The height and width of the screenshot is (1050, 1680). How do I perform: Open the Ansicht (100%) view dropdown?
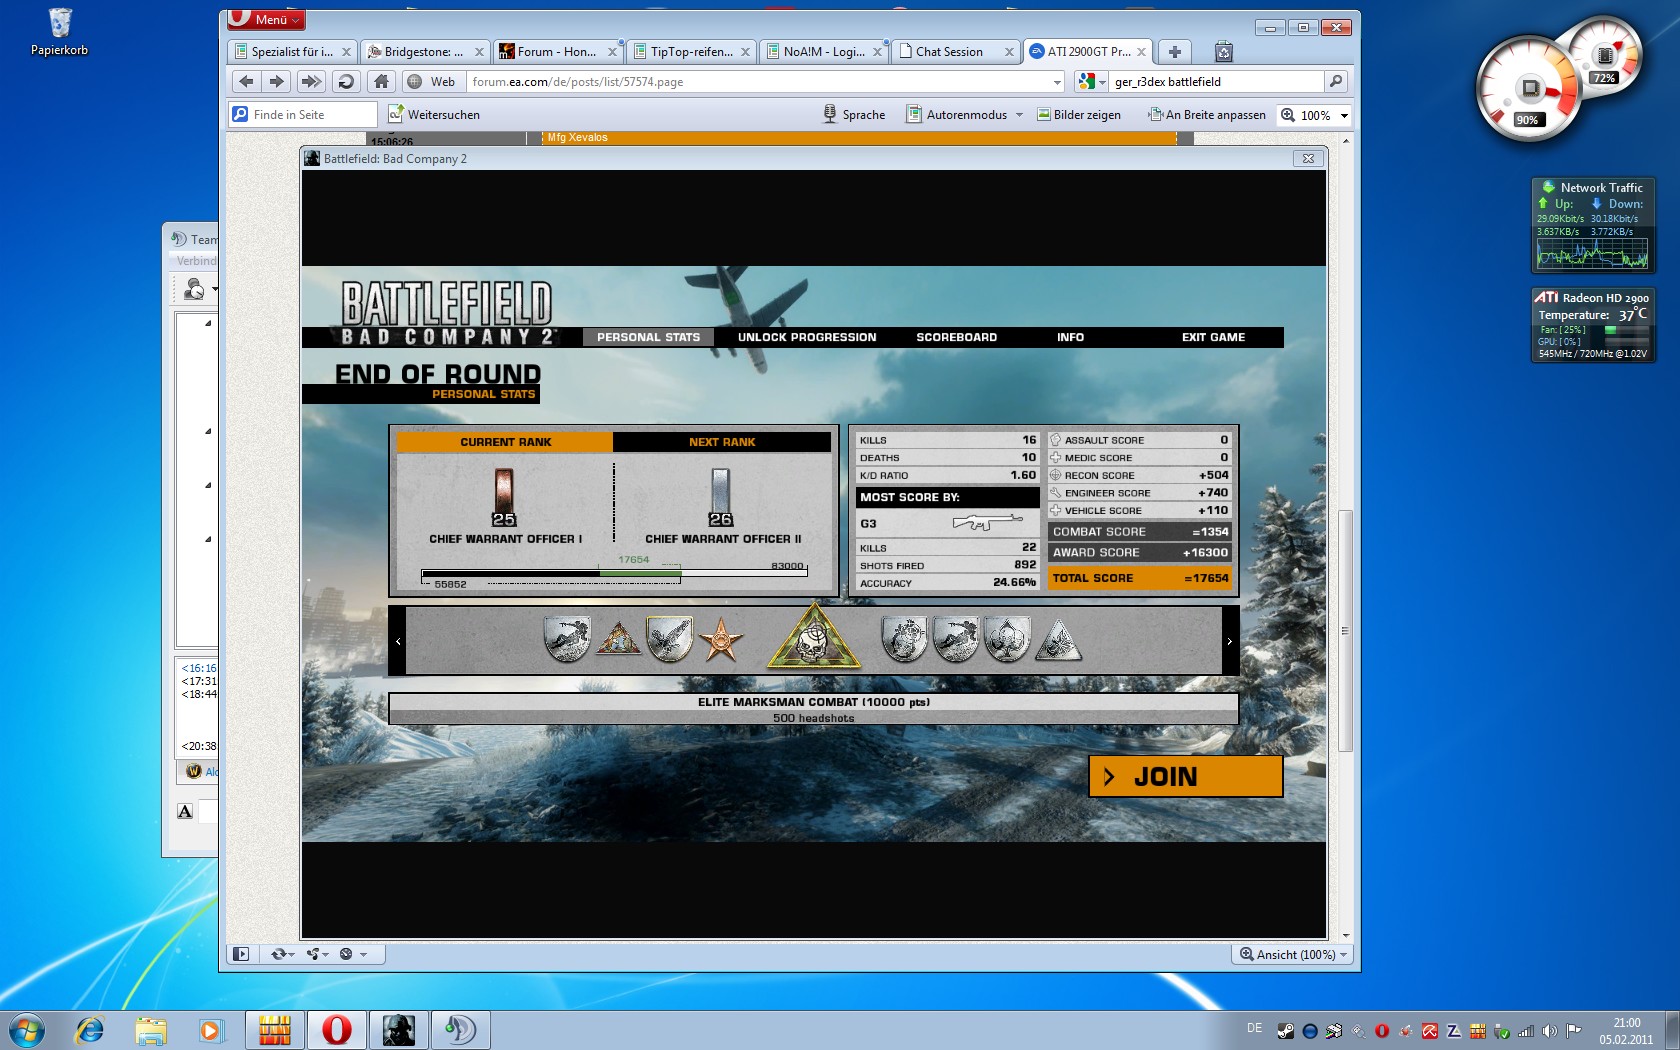tap(1294, 954)
